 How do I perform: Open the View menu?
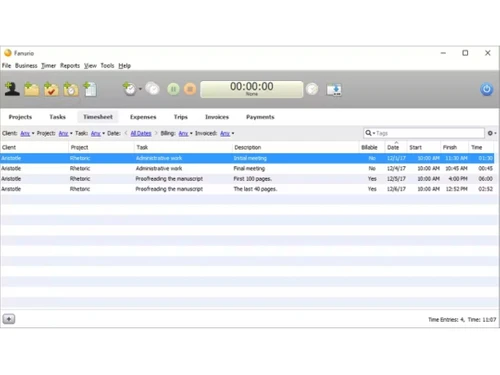[x=90, y=66]
